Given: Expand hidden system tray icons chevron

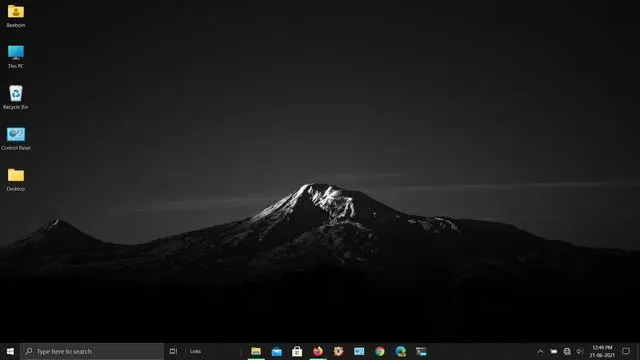Looking at the screenshot, I should tap(540, 351).
